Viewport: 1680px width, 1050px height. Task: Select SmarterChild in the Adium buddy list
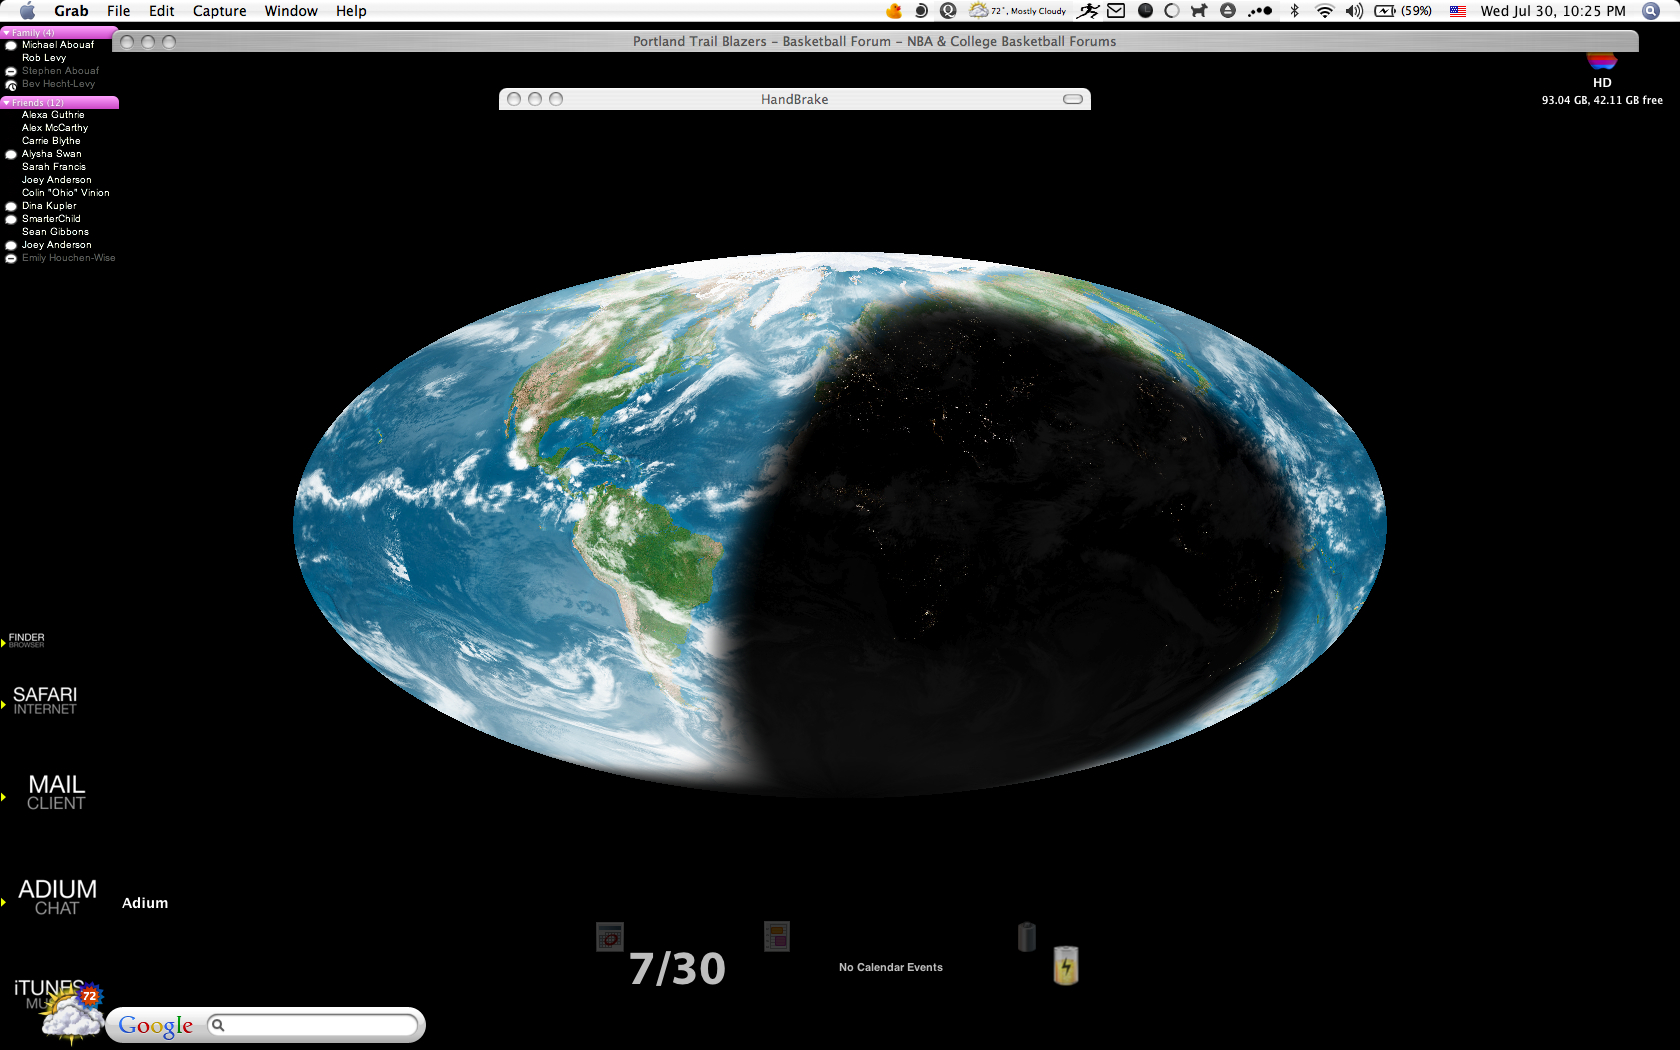[x=51, y=218]
